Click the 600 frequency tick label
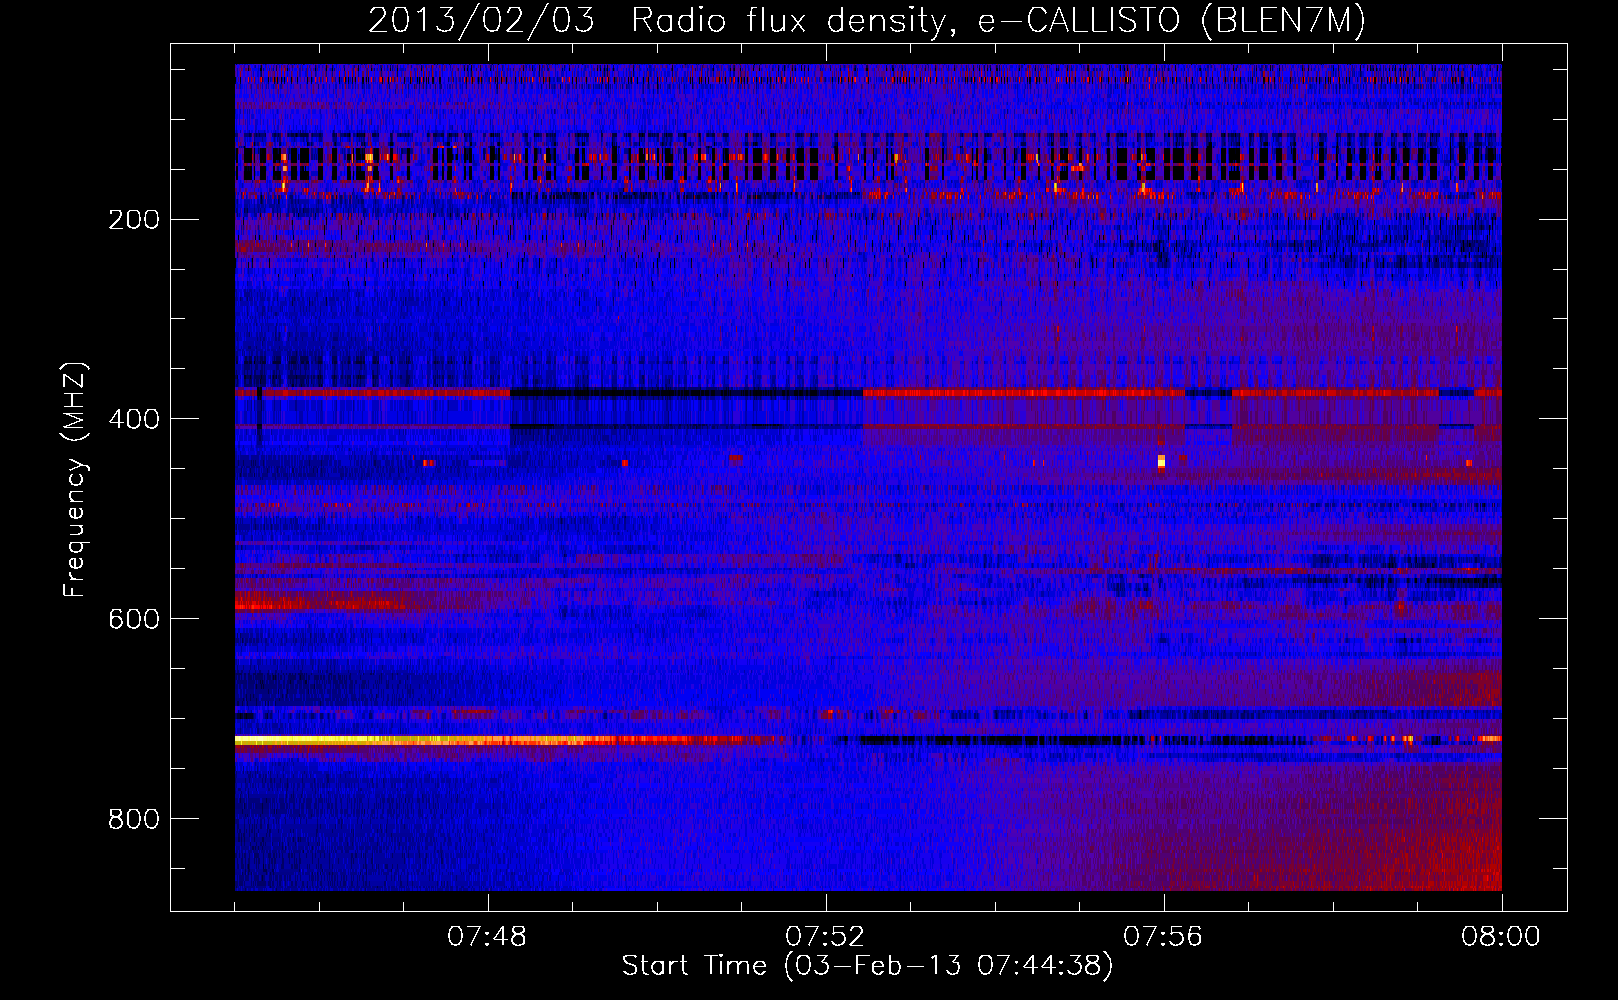The width and height of the screenshot is (1618, 1000). [134, 619]
